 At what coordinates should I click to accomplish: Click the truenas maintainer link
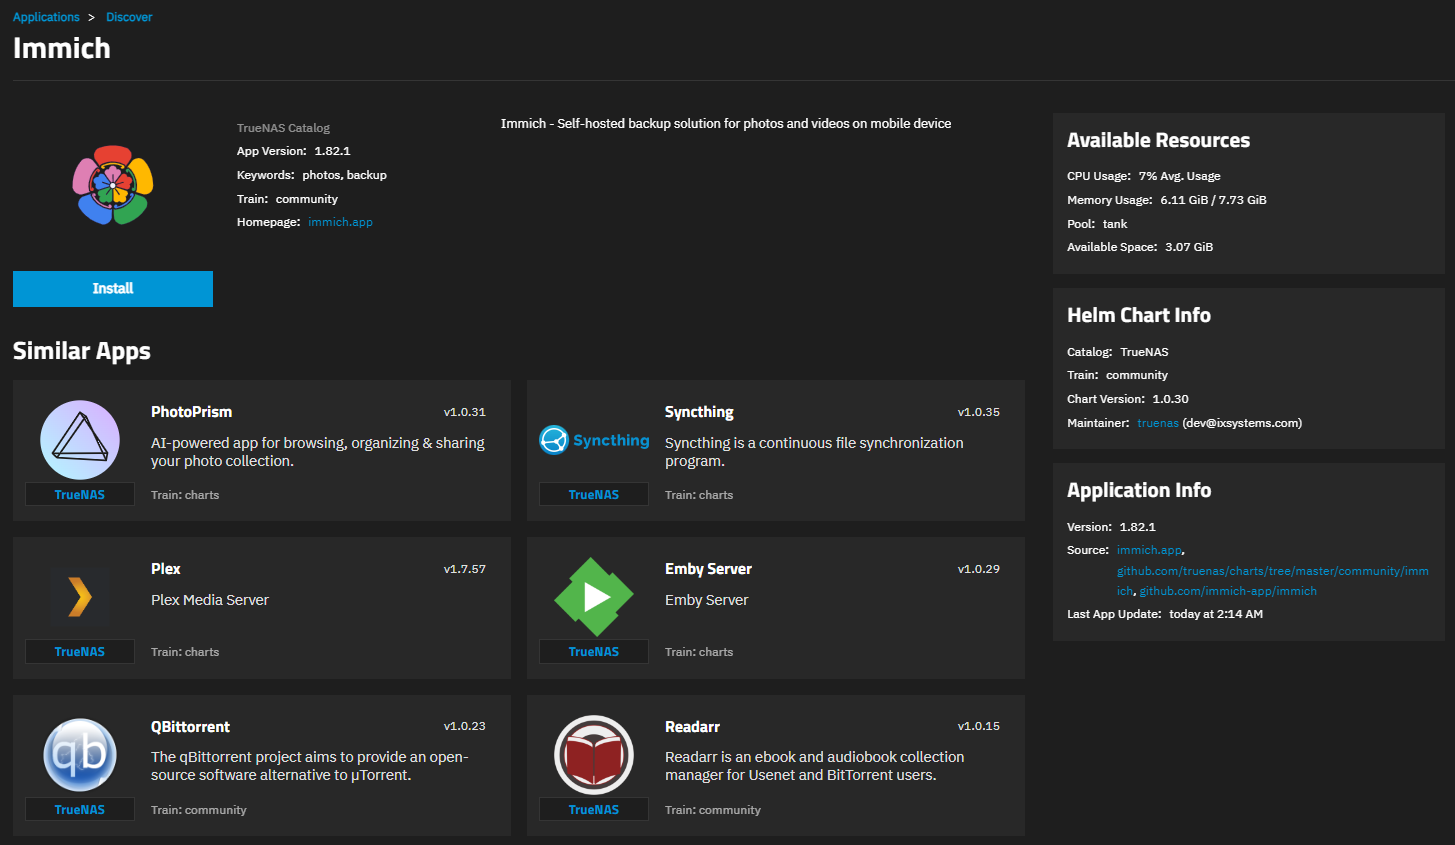[x=1157, y=423]
